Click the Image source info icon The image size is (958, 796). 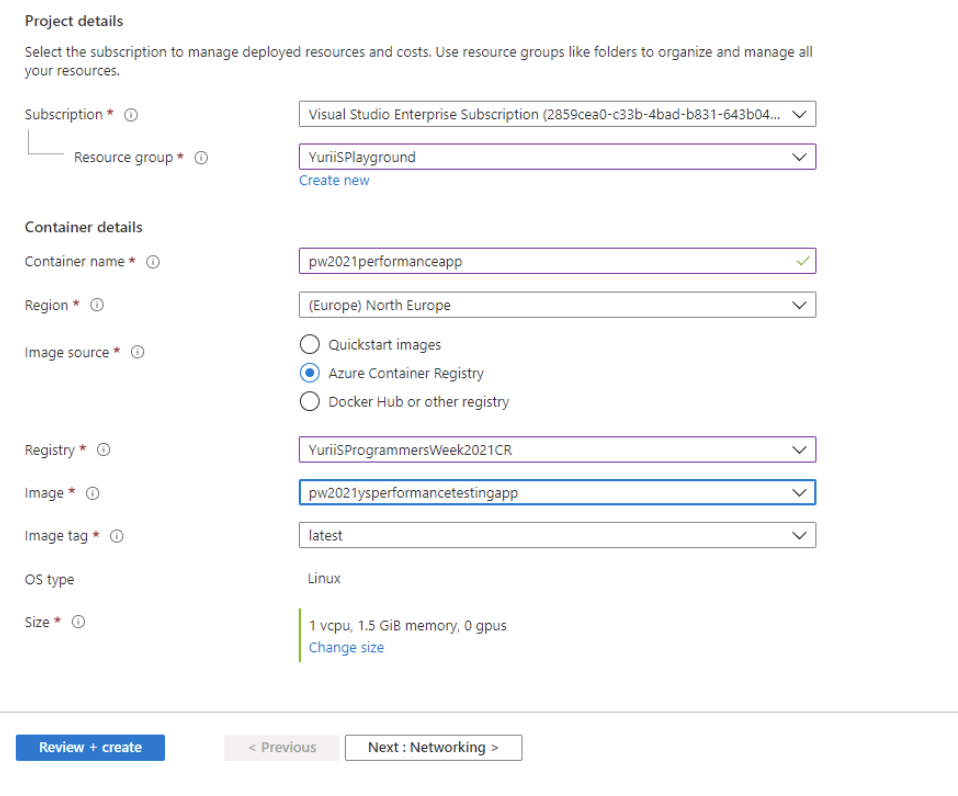tap(137, 352)
